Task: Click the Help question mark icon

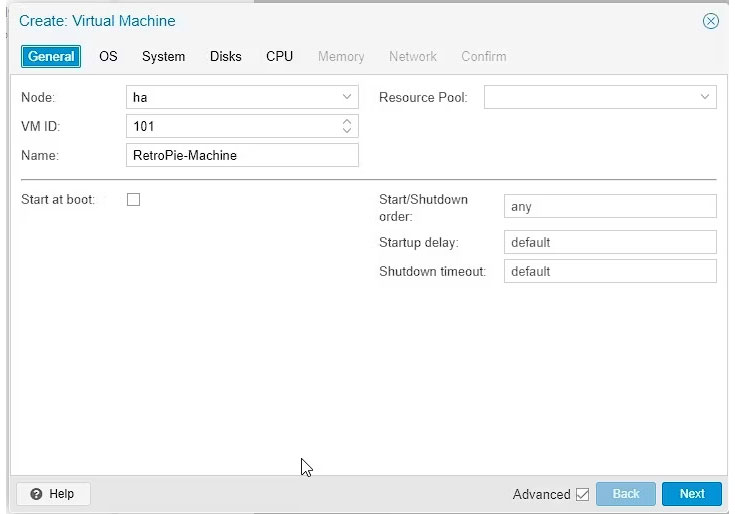Action: [x=36, y=494]
